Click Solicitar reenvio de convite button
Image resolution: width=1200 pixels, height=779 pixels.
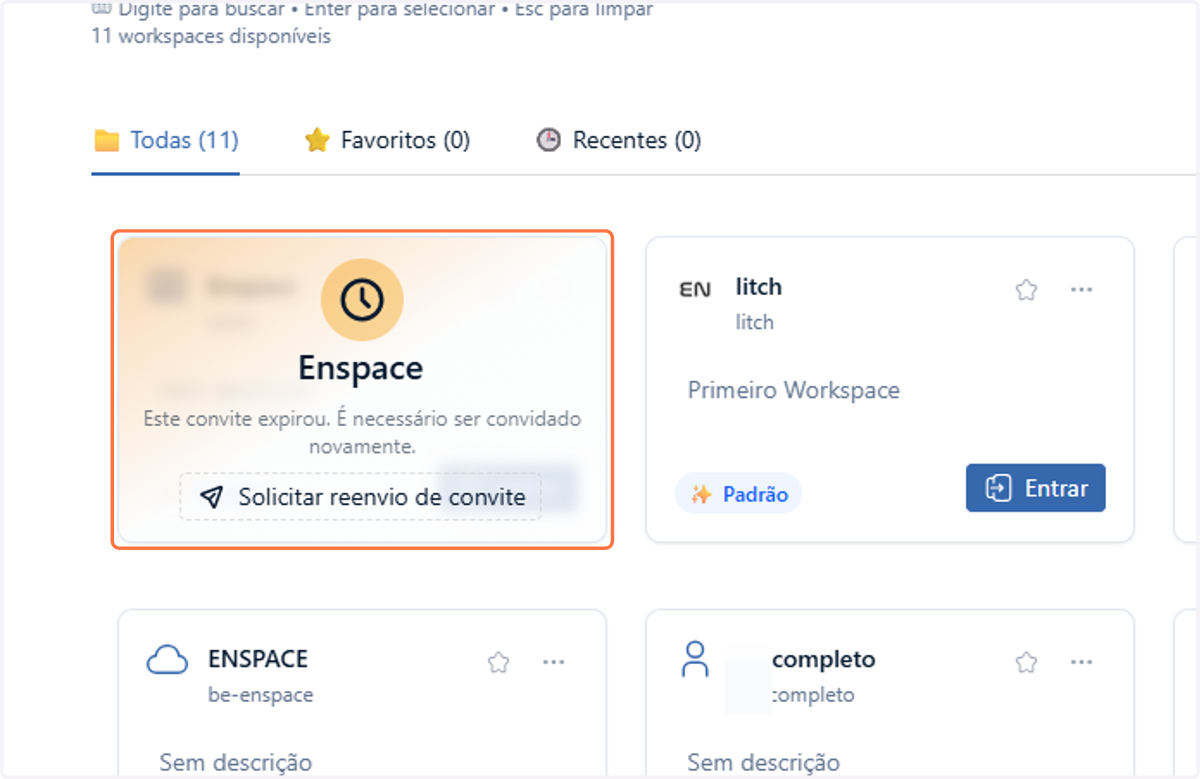point(360,497)
